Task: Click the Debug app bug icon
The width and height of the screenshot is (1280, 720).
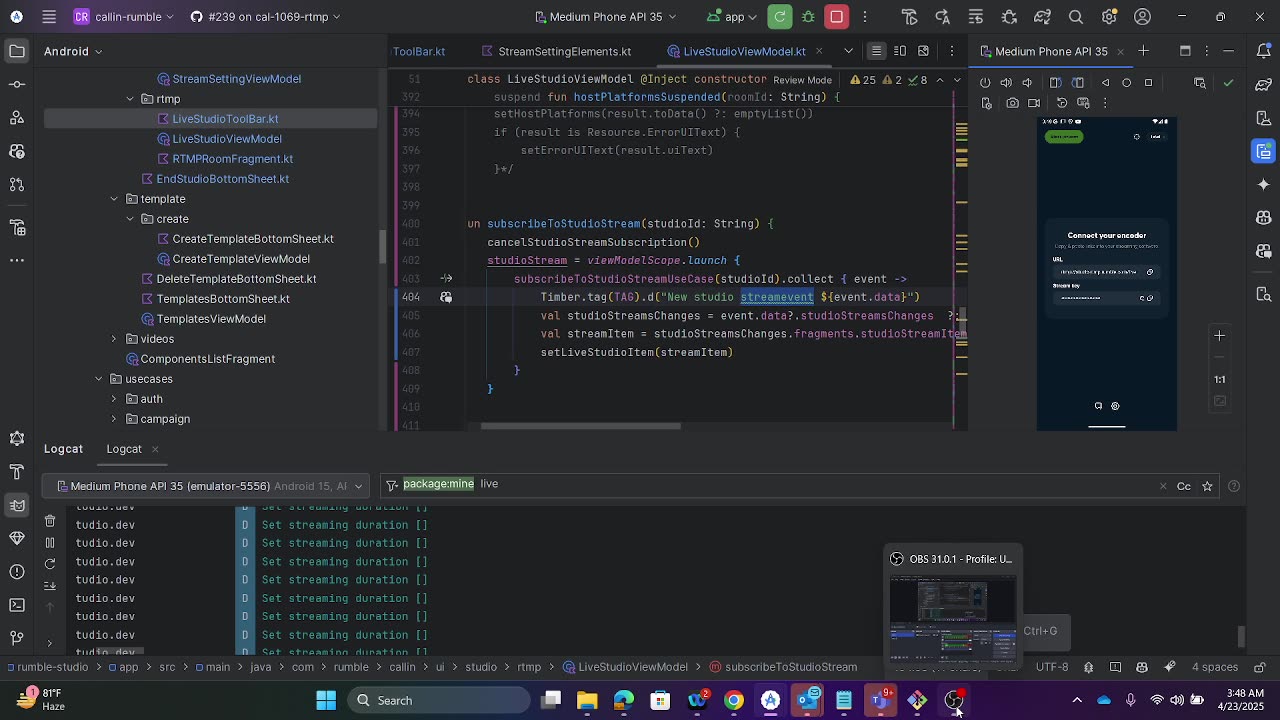Action: click(808, 17)
